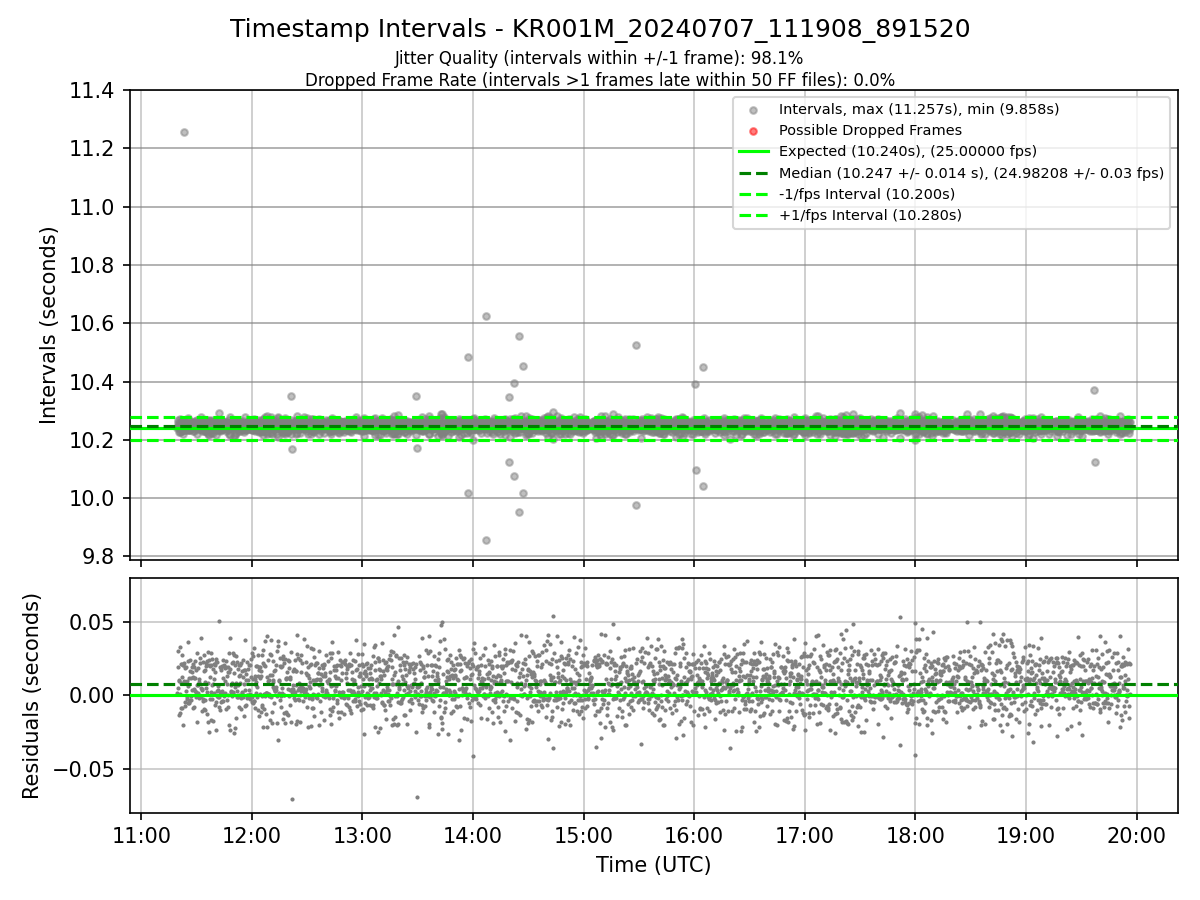Click legend entry 'Intervals, max (11.257s), min (9.858s)'

pos(919,109)
